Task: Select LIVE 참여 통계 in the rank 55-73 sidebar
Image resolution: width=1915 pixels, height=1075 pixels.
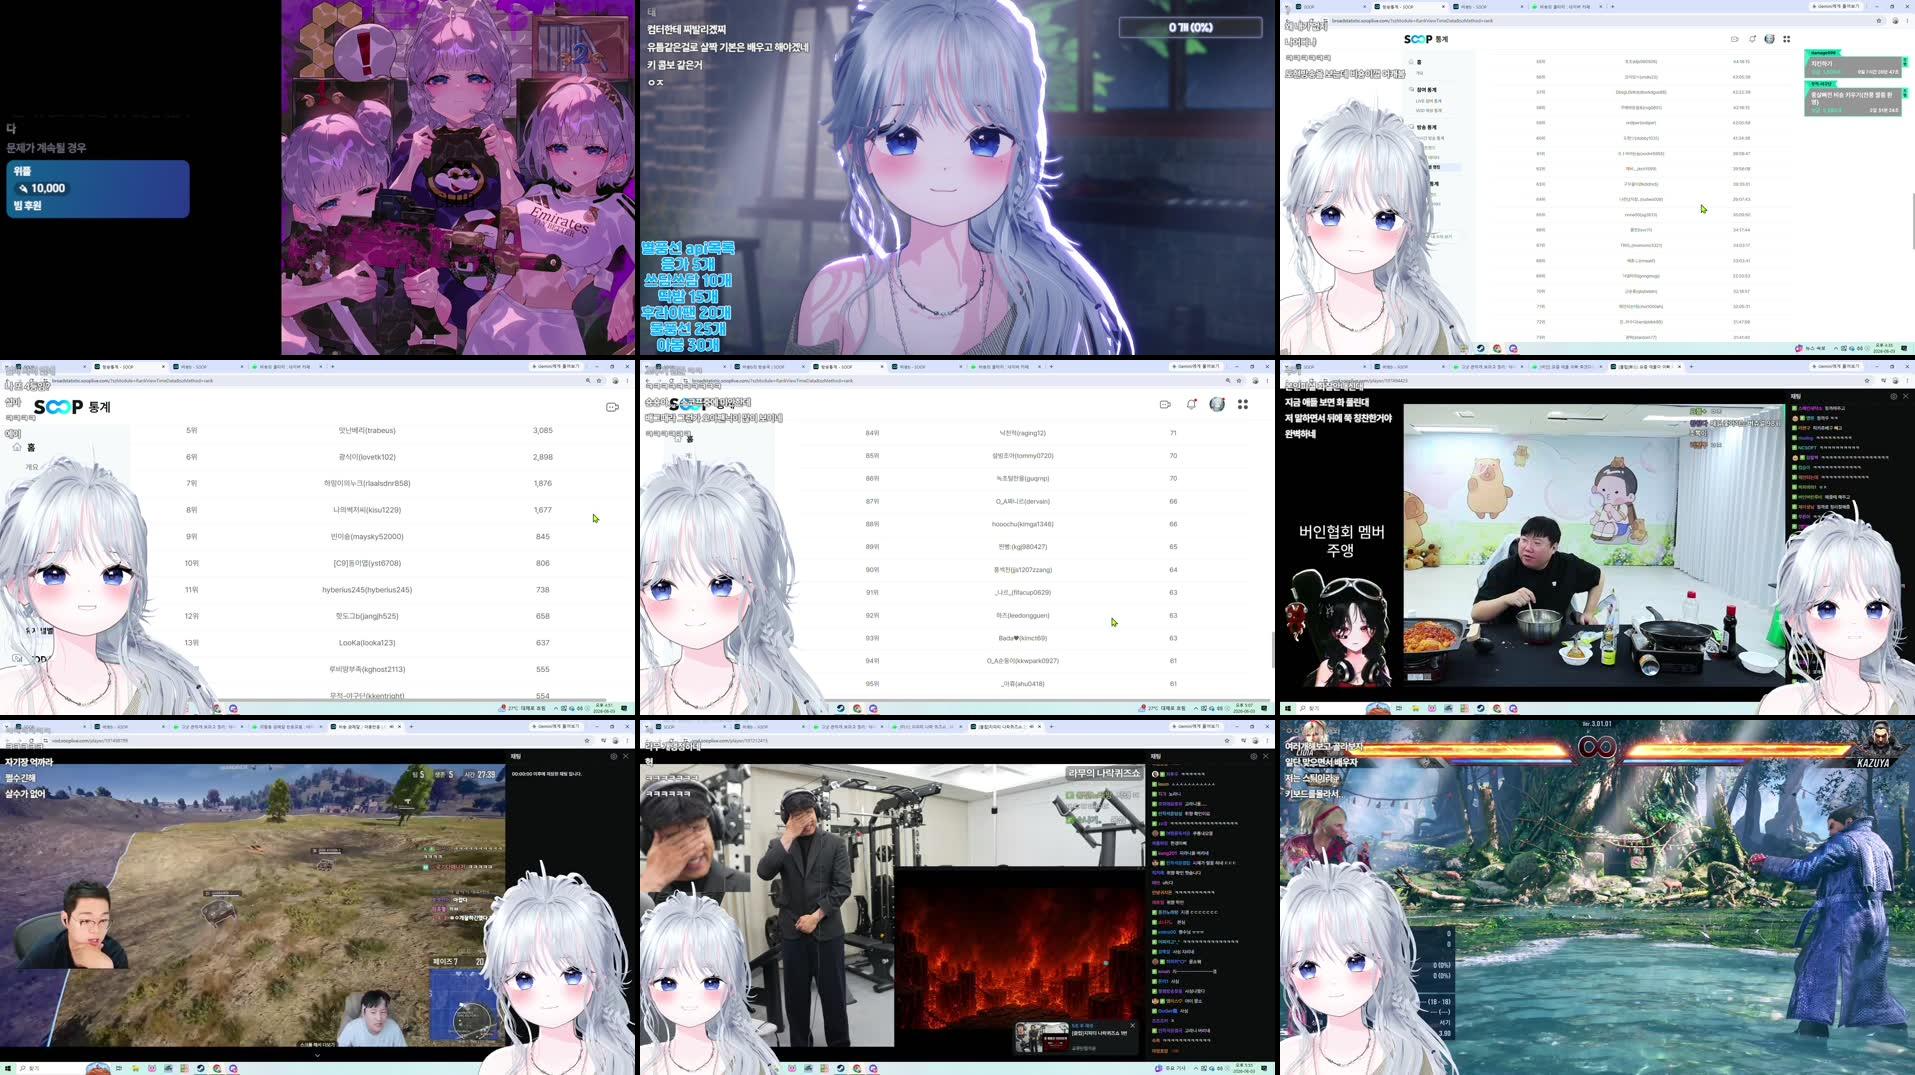Action: tap(1428, 101)
